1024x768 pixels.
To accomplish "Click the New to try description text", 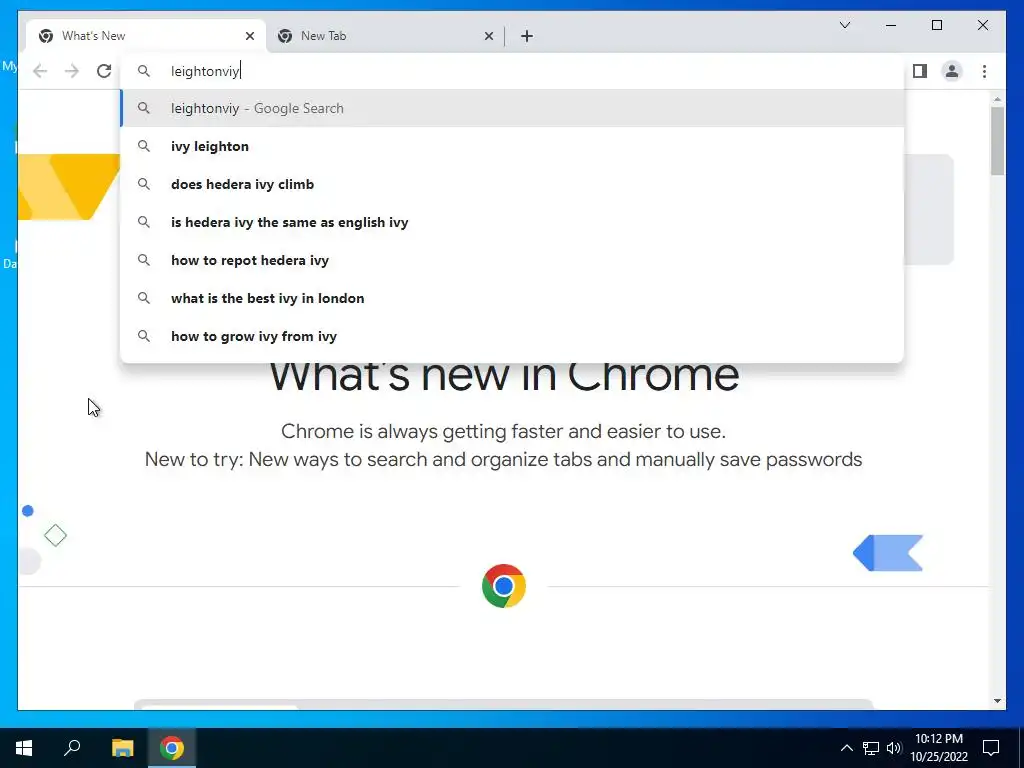I will 504,460.
